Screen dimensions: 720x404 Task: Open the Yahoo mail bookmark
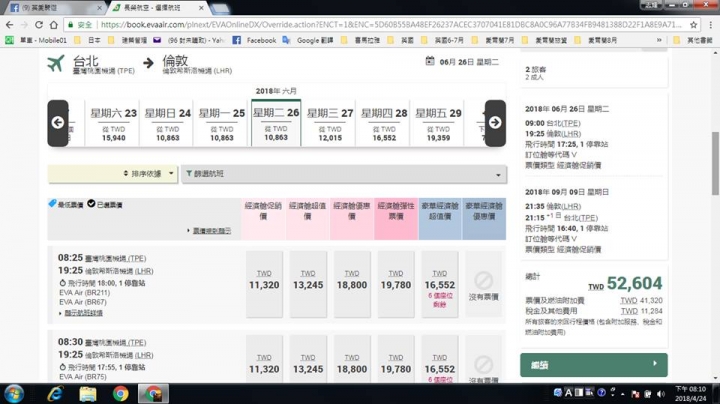click(x=189, y=40)
